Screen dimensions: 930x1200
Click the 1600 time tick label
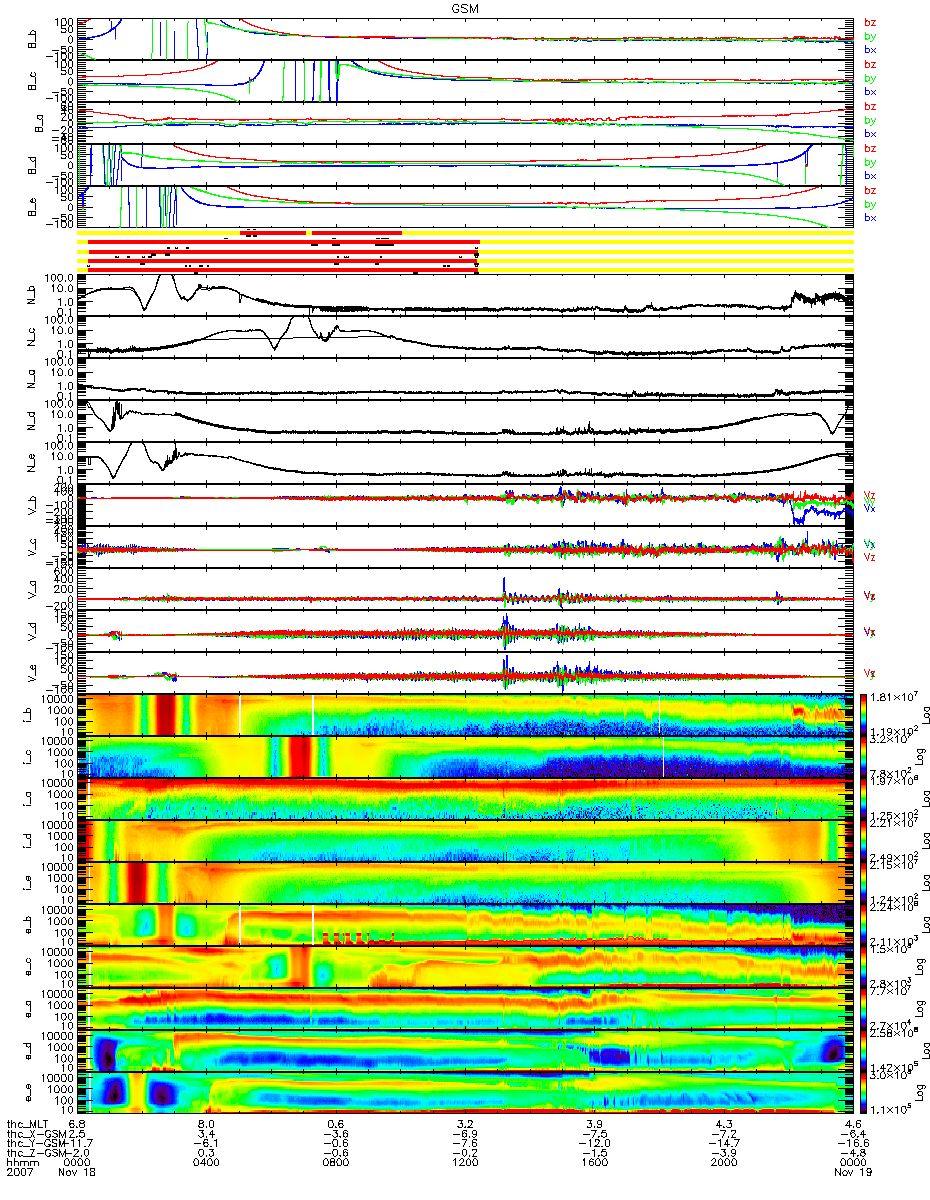pos(593,1163)
